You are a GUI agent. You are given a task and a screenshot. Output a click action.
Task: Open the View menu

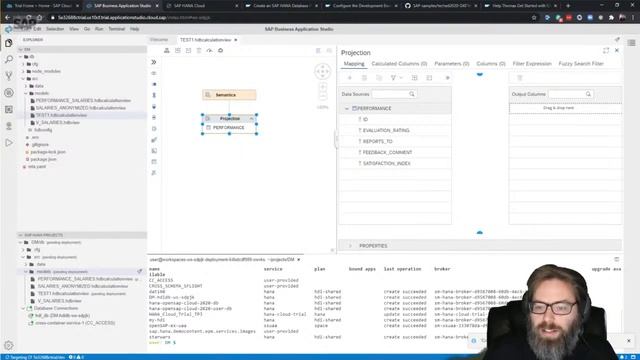pyautogui.click(x=73, y=29)
